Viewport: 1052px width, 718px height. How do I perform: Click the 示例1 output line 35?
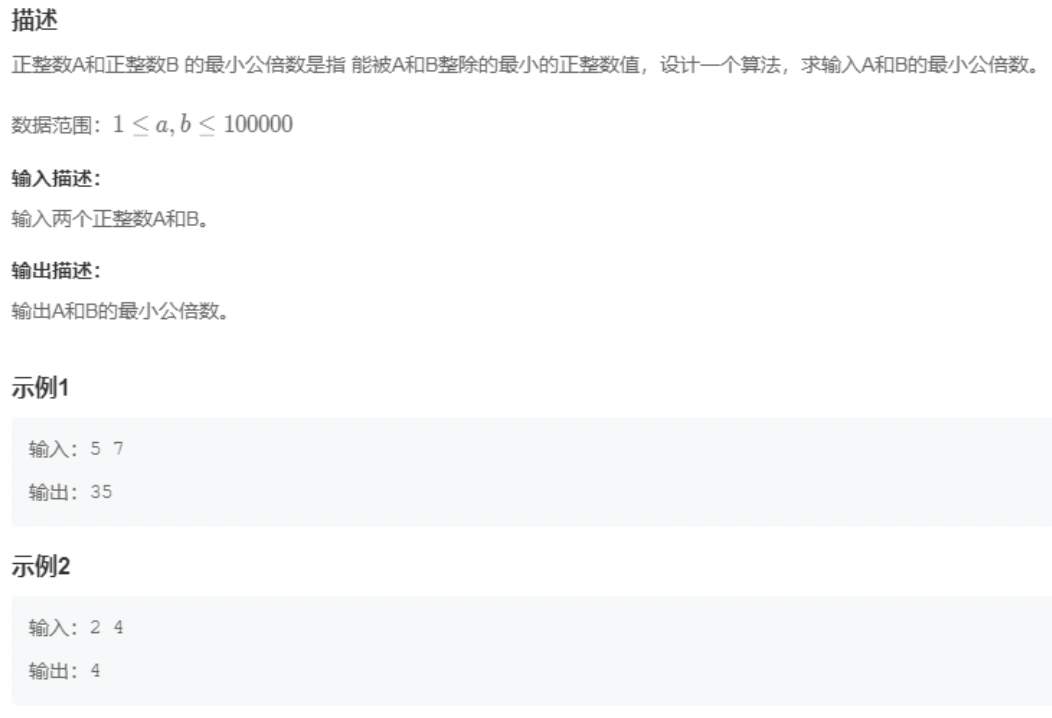(70, 492)
